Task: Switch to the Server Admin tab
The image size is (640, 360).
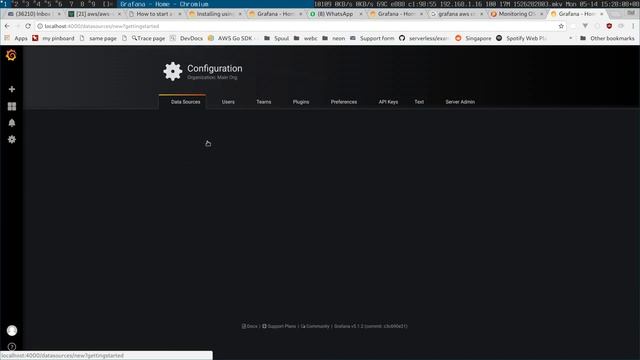Action: coord(460,102)
